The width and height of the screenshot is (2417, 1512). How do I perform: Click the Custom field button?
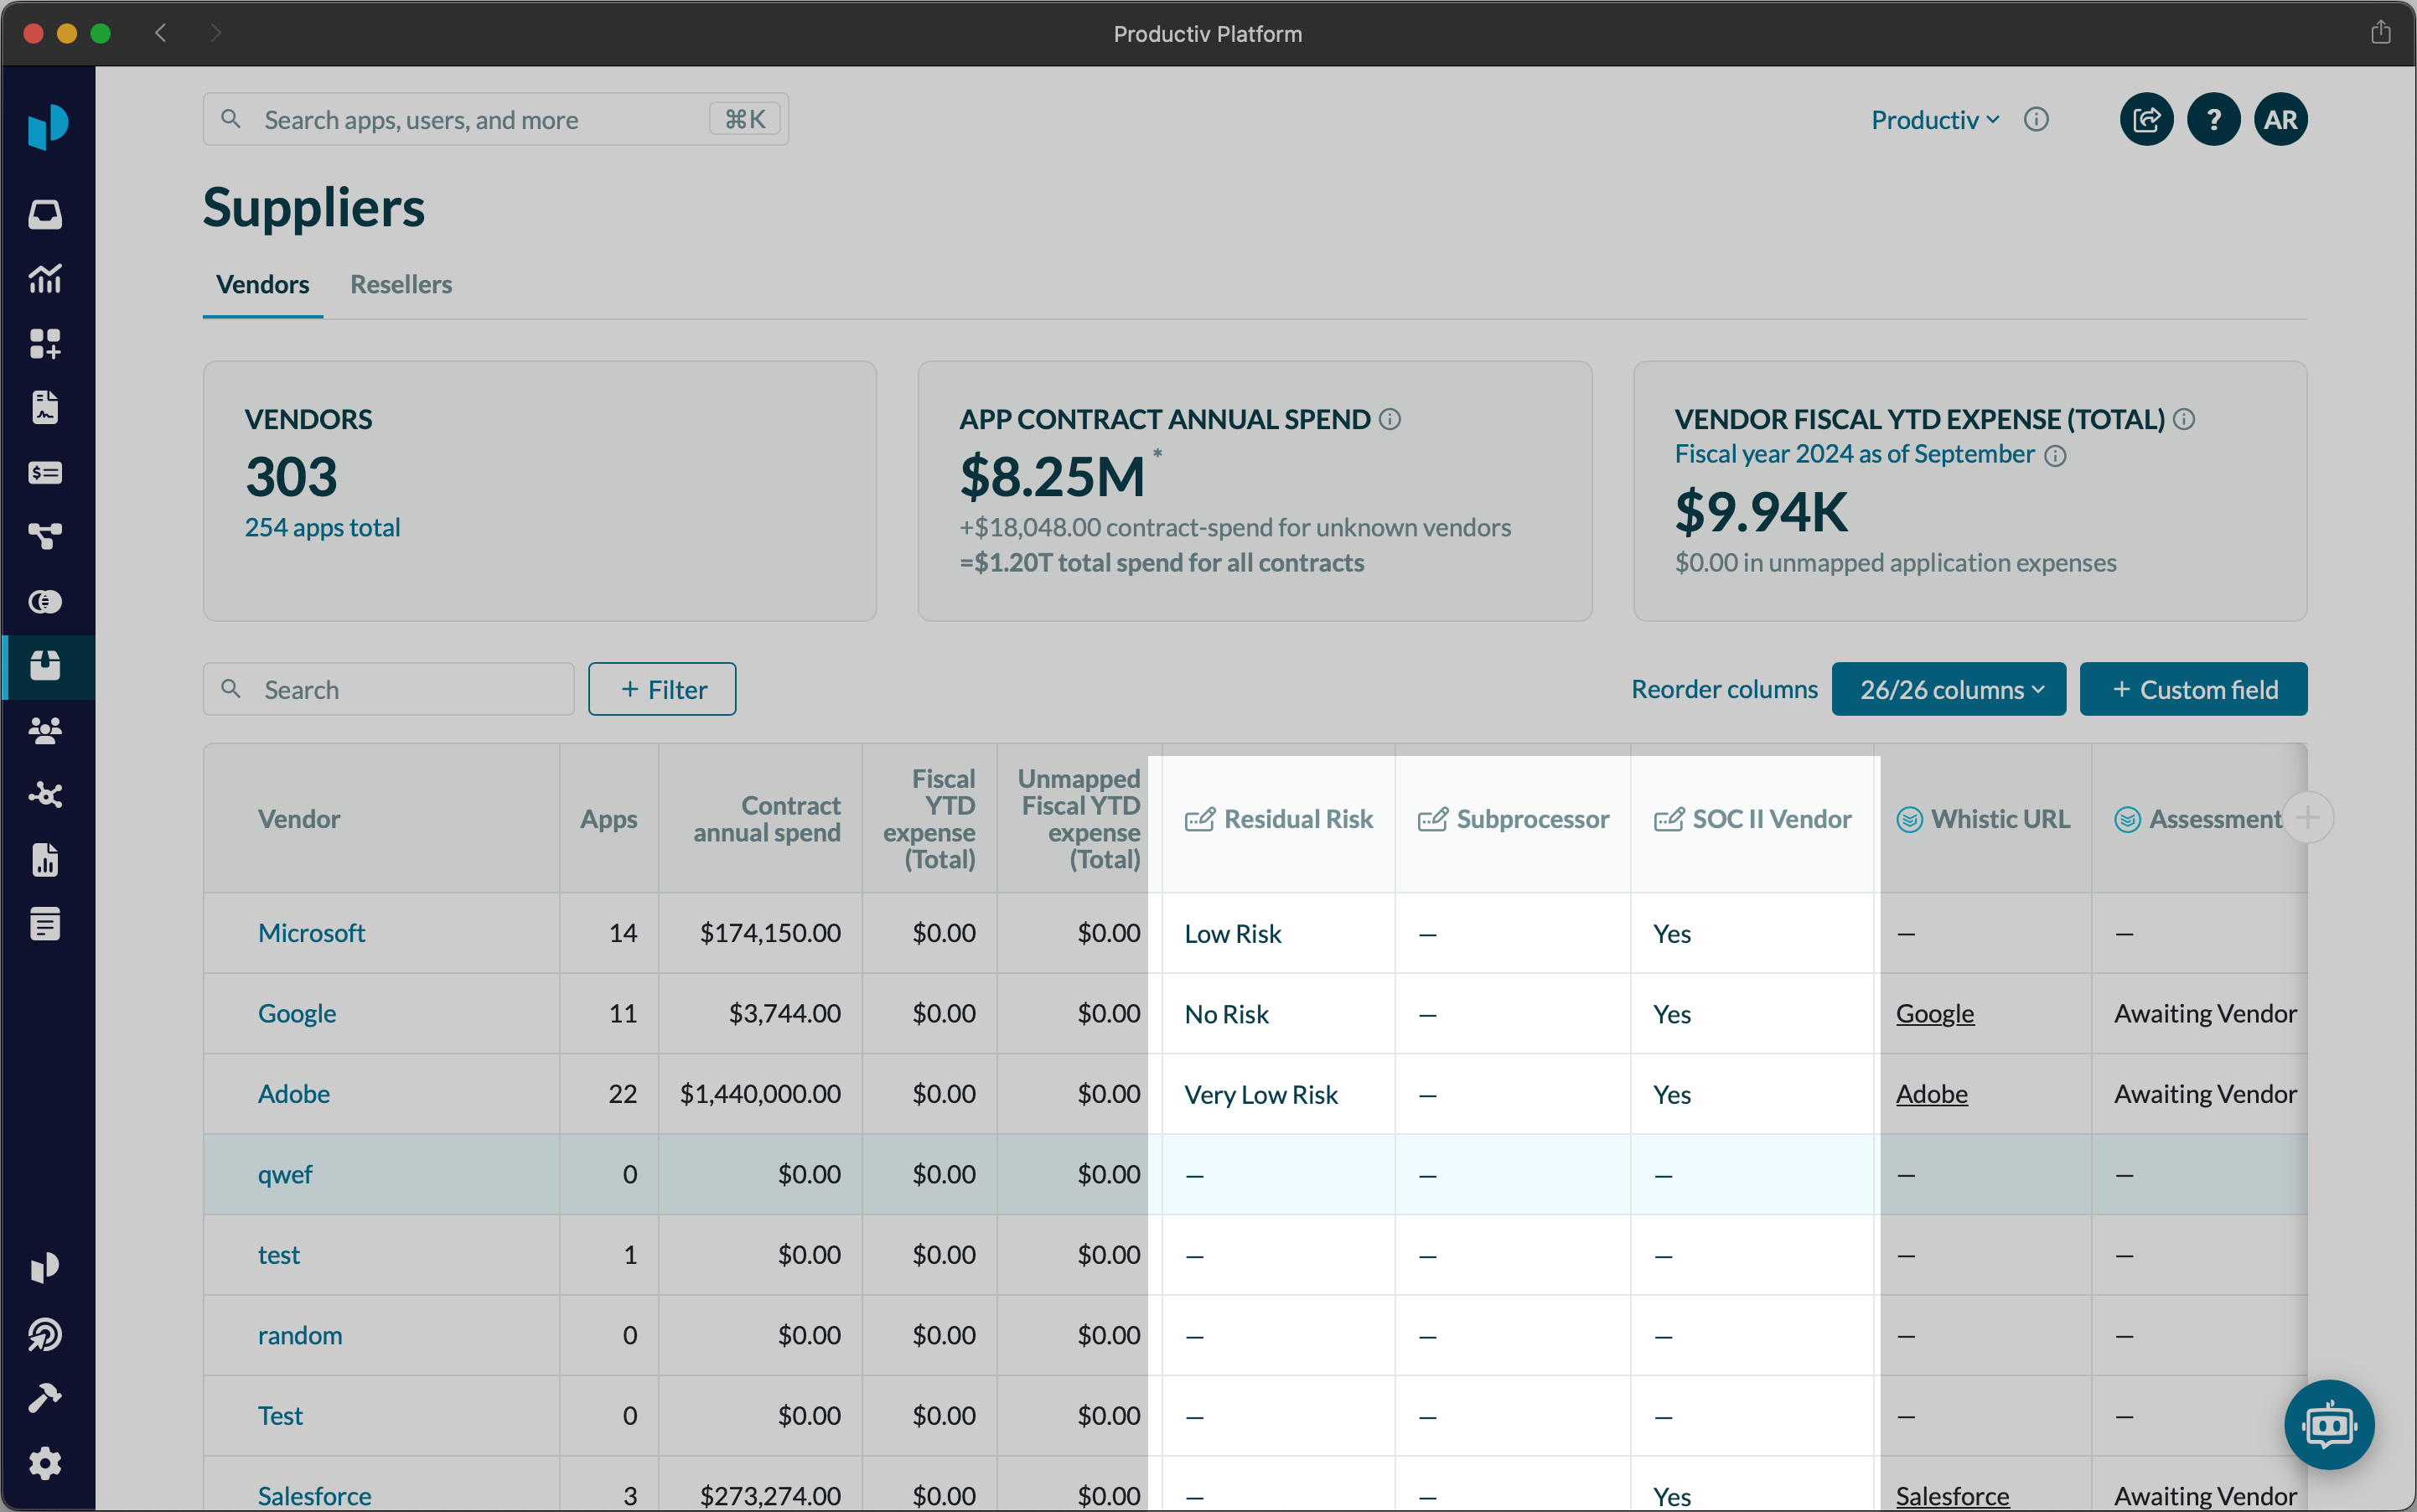coord(2193,689)
